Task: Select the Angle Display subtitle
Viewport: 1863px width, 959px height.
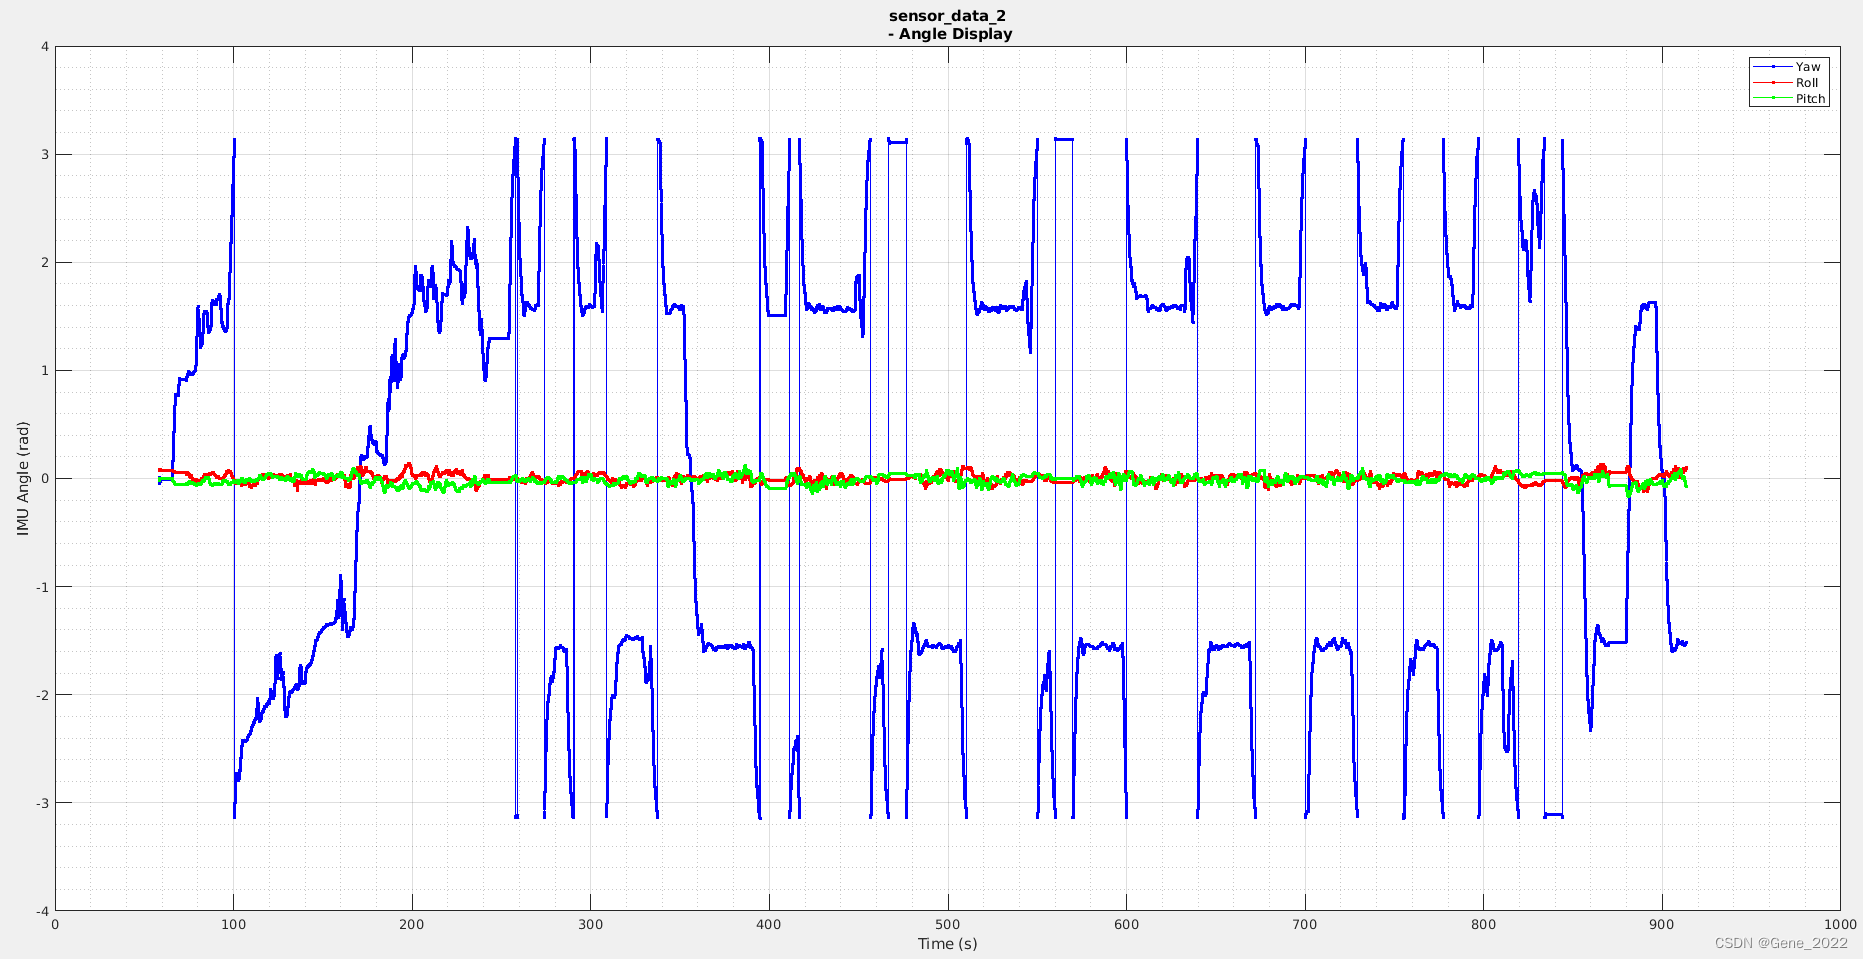Action: pos(950,34)
